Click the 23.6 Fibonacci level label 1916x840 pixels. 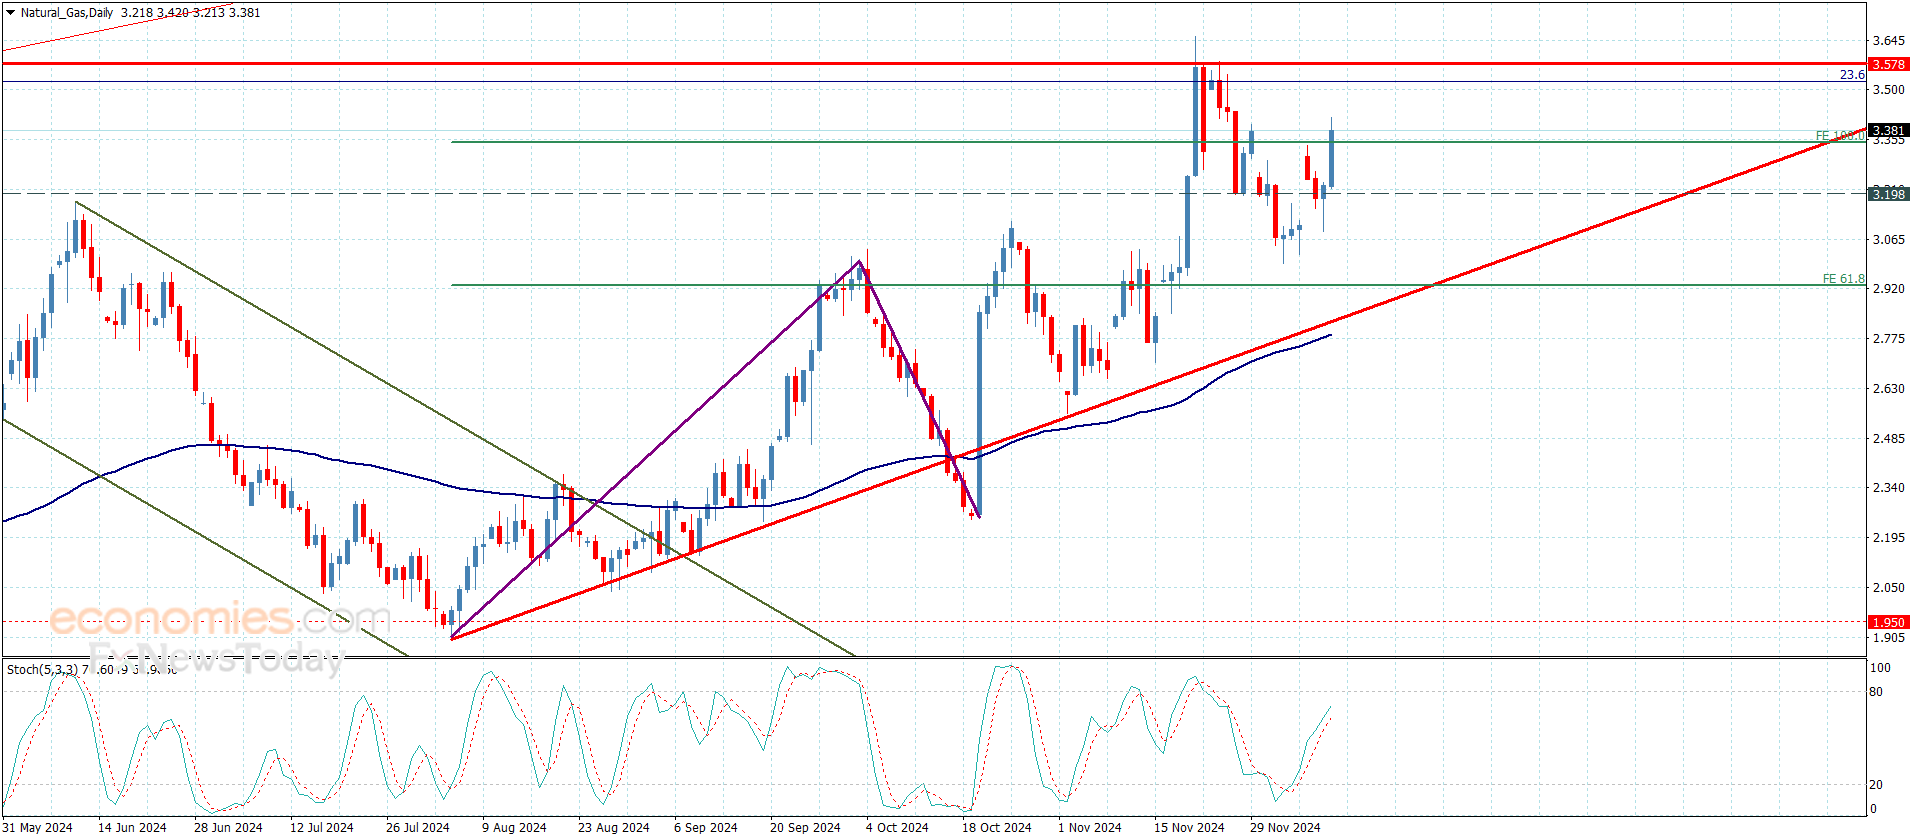1851,75
